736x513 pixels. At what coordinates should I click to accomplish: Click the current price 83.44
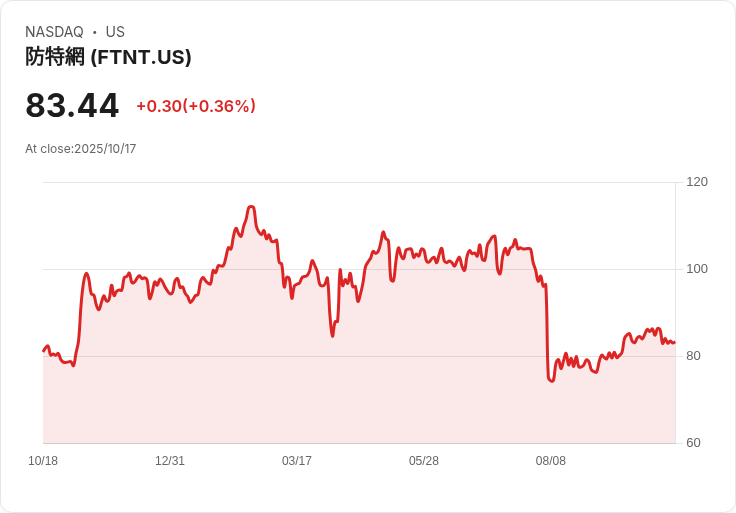[72, 105]
